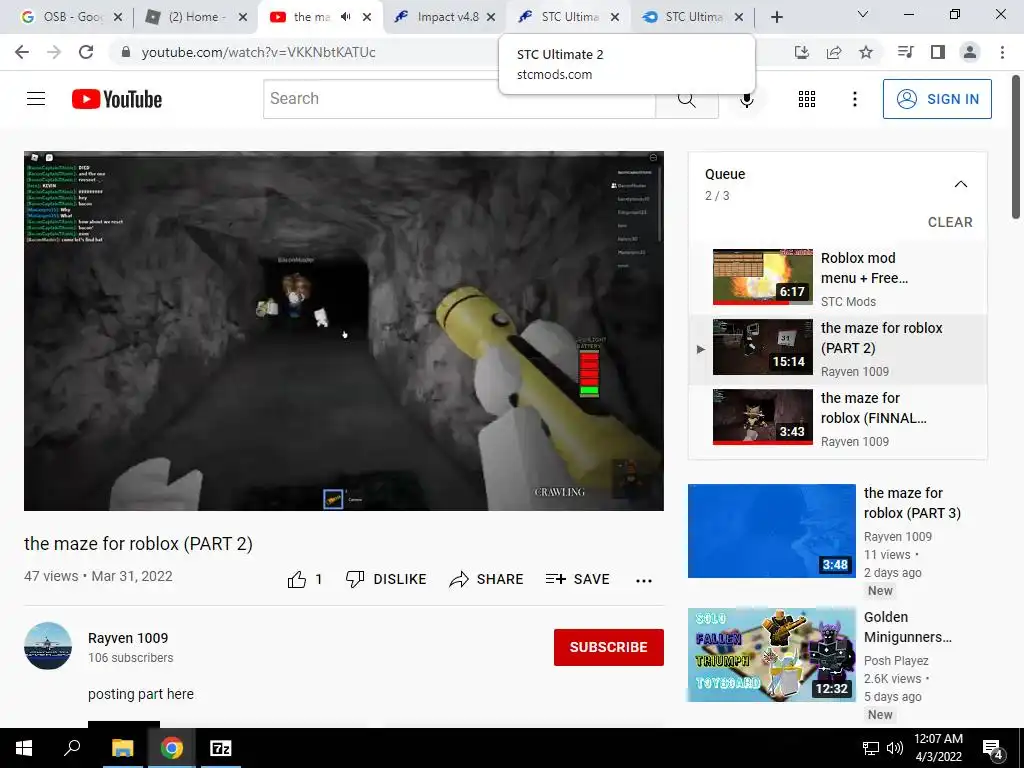This screenshot has width=1024, height=768.
Task: Open Rayven 1009 channel name link
Action: (128, 638)
